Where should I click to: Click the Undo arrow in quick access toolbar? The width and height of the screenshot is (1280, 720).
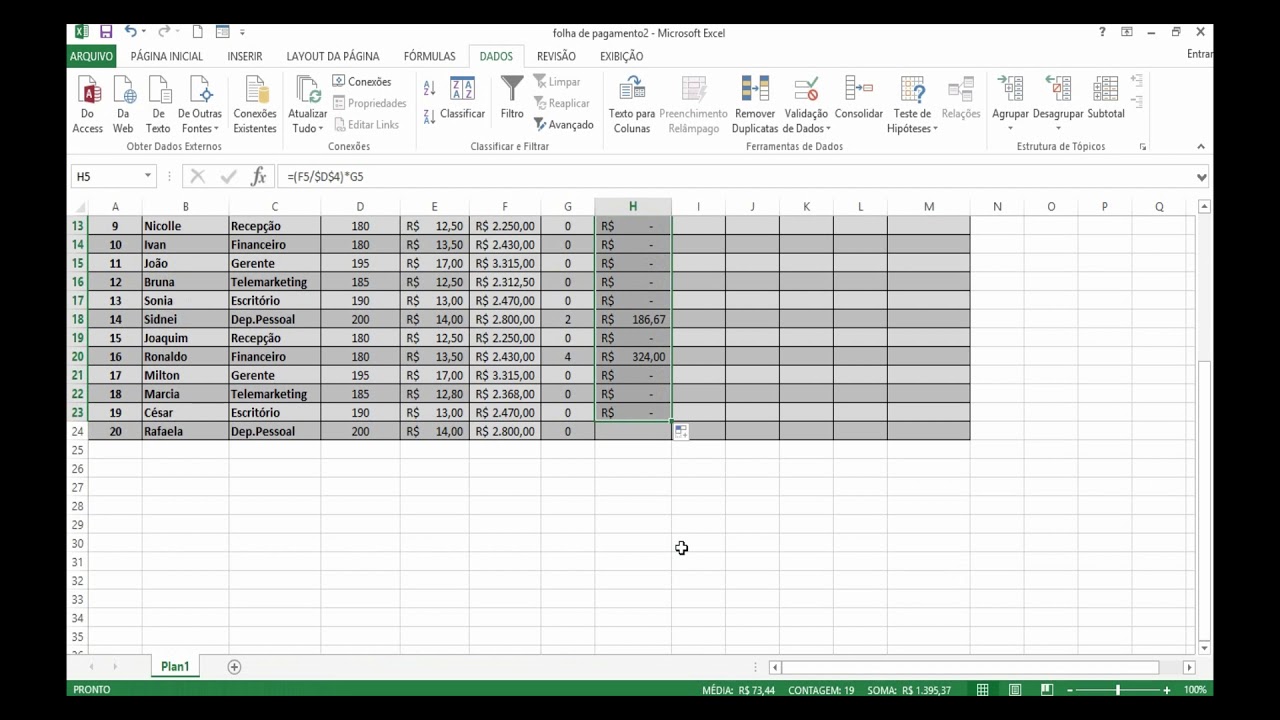(x=130, y=32)
